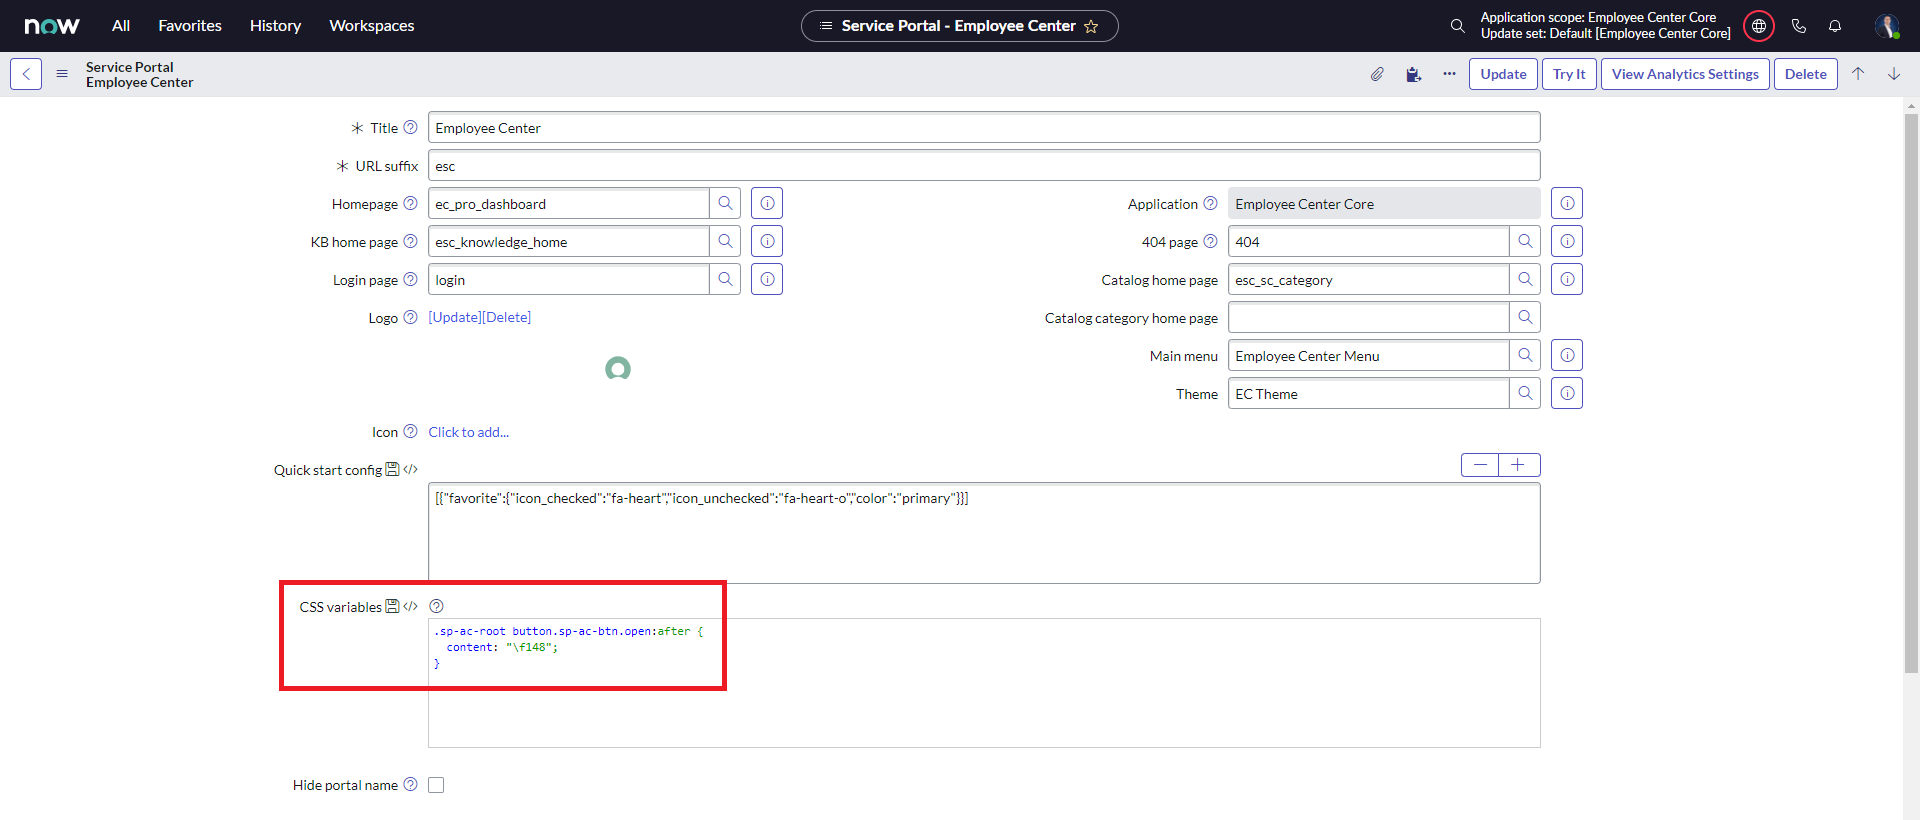
Task: Open the user profile avatar menu
Action: click(x=1887, y=26)
